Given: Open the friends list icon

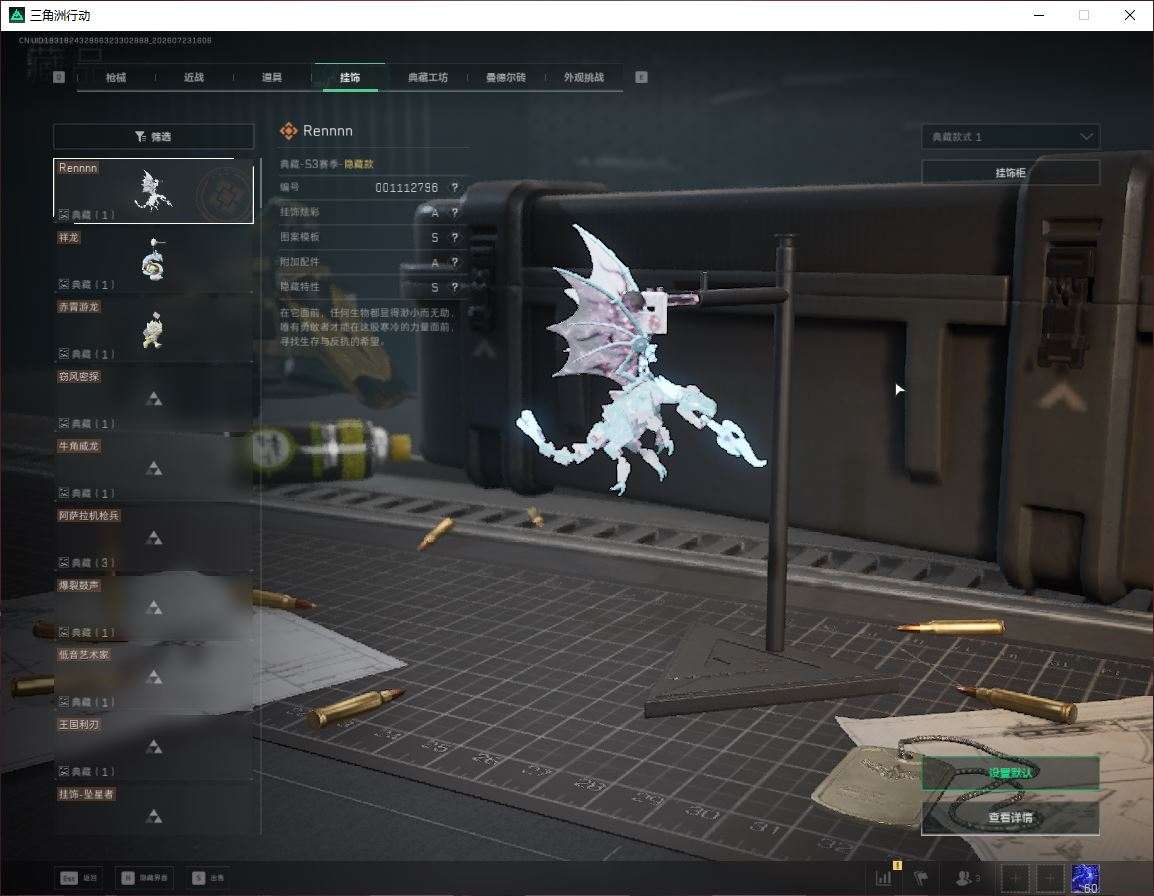Looking at the screenshot, I should point(967,878).
